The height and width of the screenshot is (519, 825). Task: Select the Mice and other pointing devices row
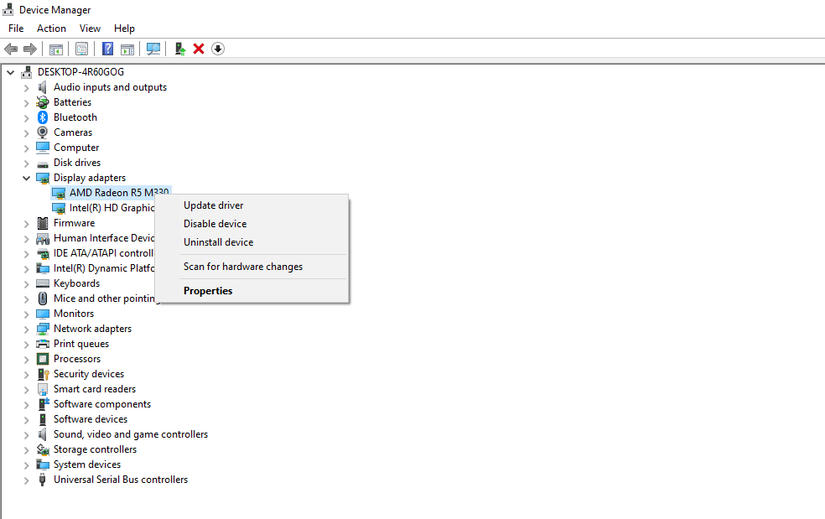click(x=105, y=298)
